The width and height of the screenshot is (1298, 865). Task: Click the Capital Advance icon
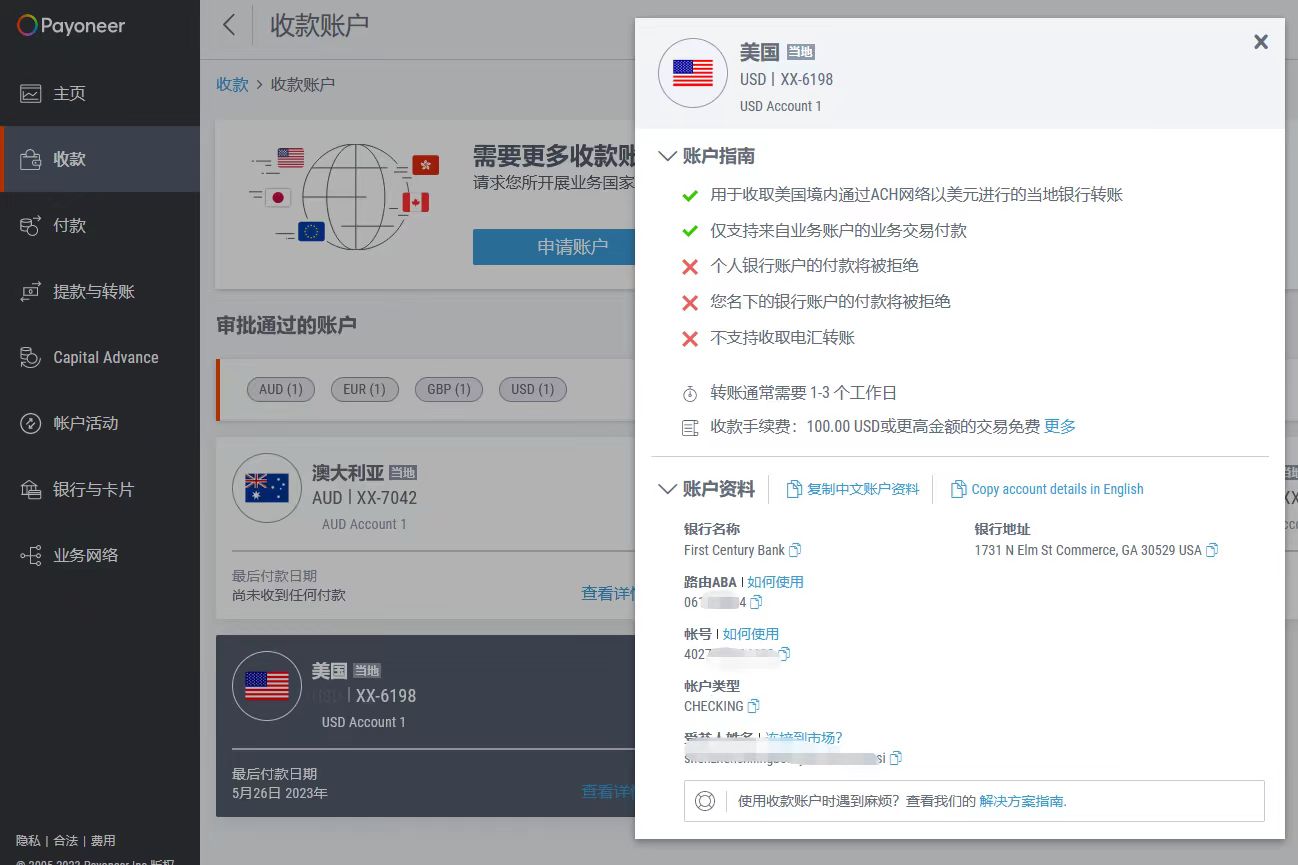click(31, 357)
